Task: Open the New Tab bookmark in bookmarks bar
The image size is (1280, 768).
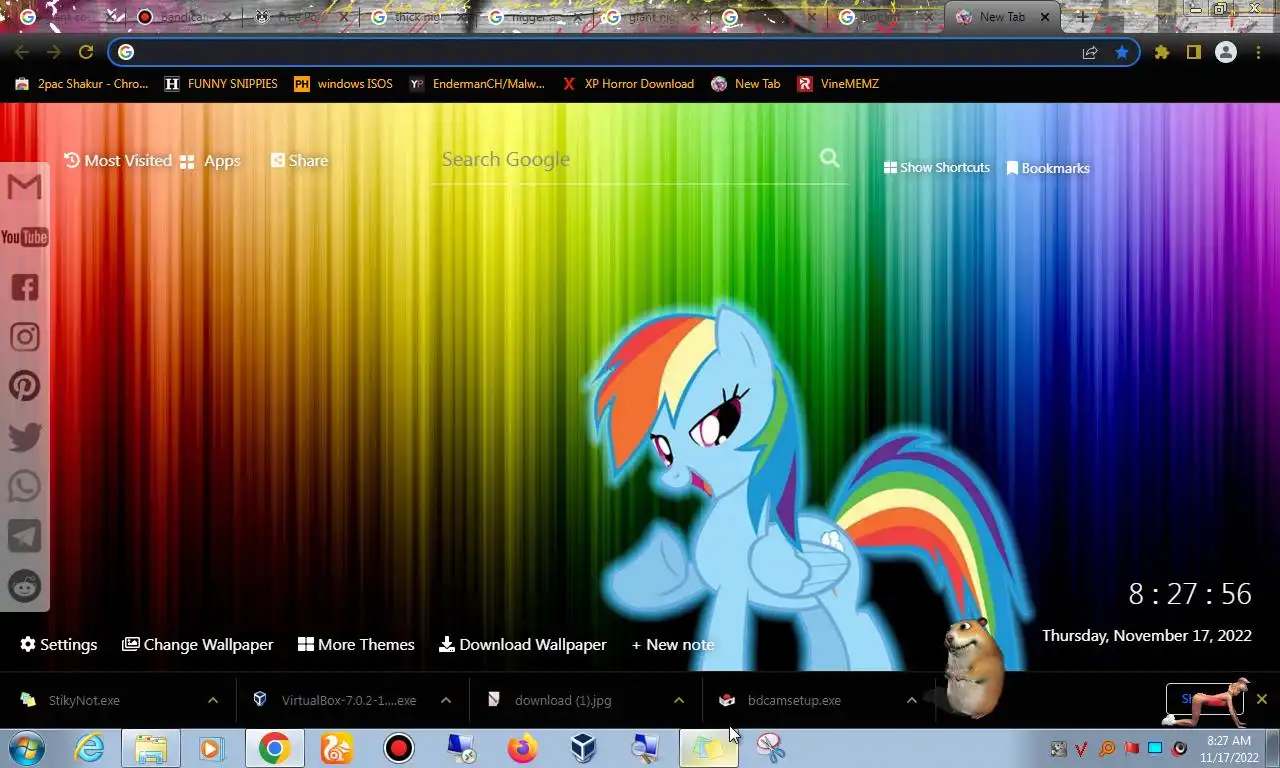Action: (x=746, y=84)
